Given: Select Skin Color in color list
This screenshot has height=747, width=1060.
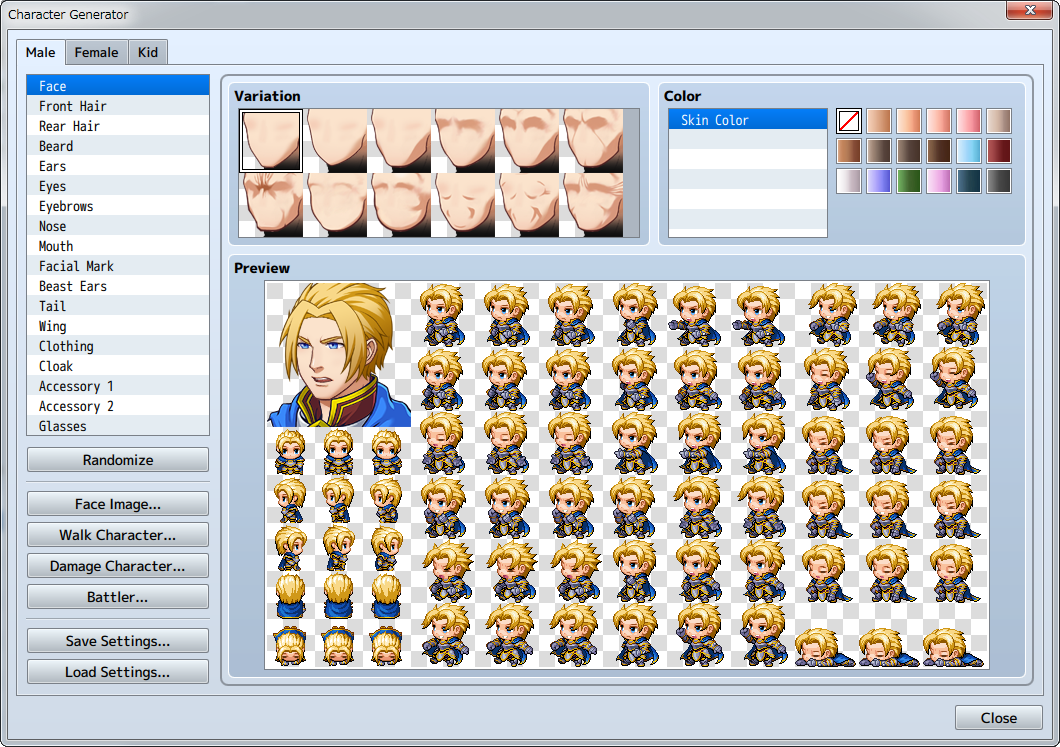Looking at the screenshot, I should [x=748, y=120].
